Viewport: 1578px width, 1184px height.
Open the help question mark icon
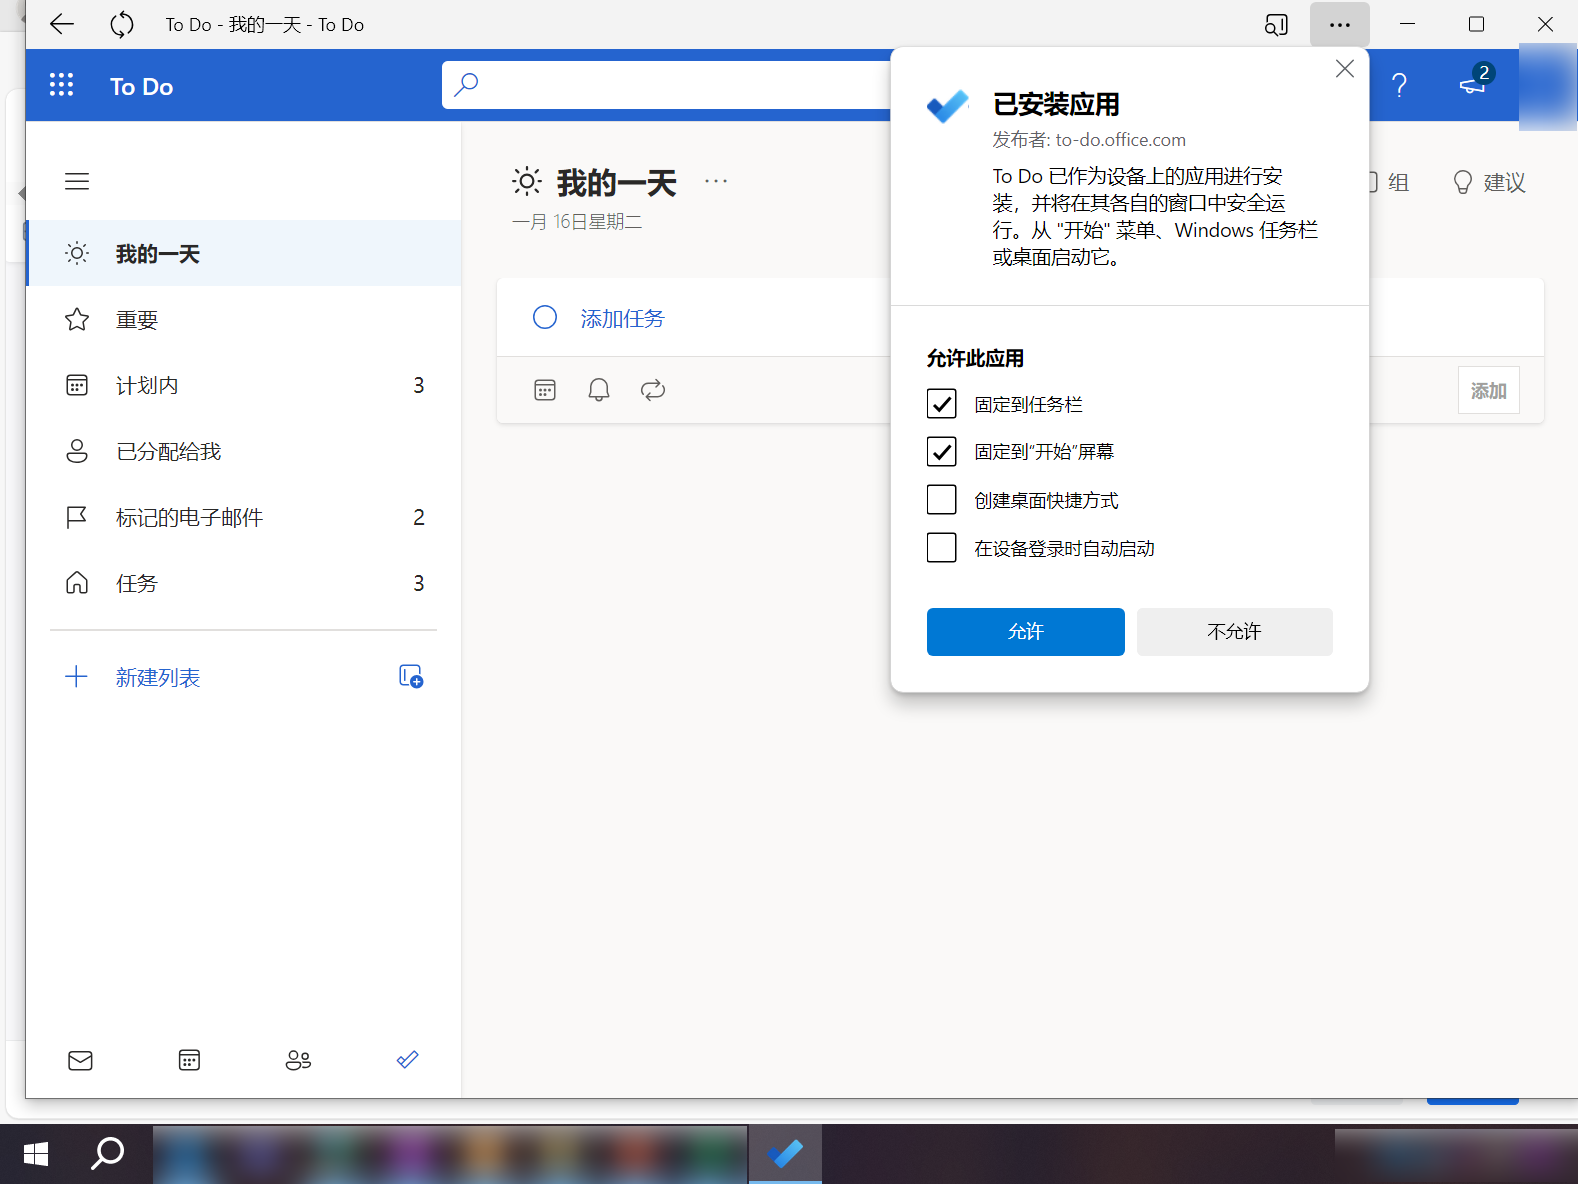[x=1399, y=86]
